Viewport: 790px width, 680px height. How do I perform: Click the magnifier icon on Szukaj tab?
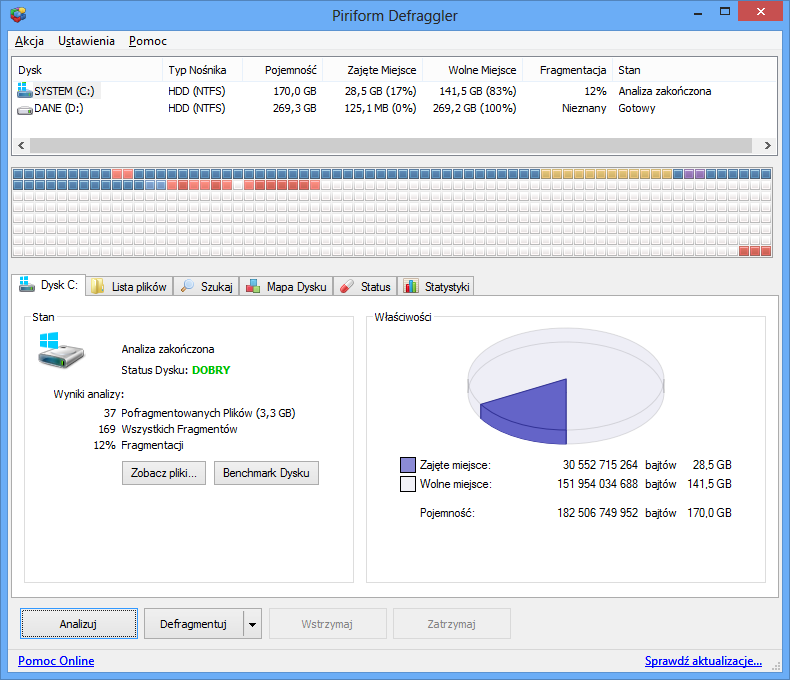[187, 286]
